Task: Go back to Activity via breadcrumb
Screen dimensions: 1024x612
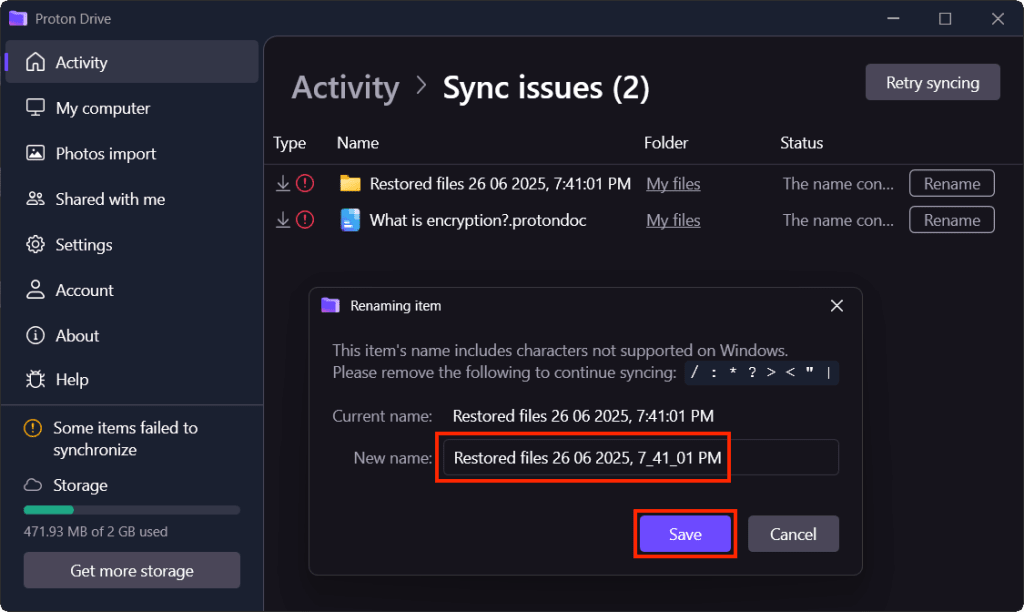Action: coord(345,88)
